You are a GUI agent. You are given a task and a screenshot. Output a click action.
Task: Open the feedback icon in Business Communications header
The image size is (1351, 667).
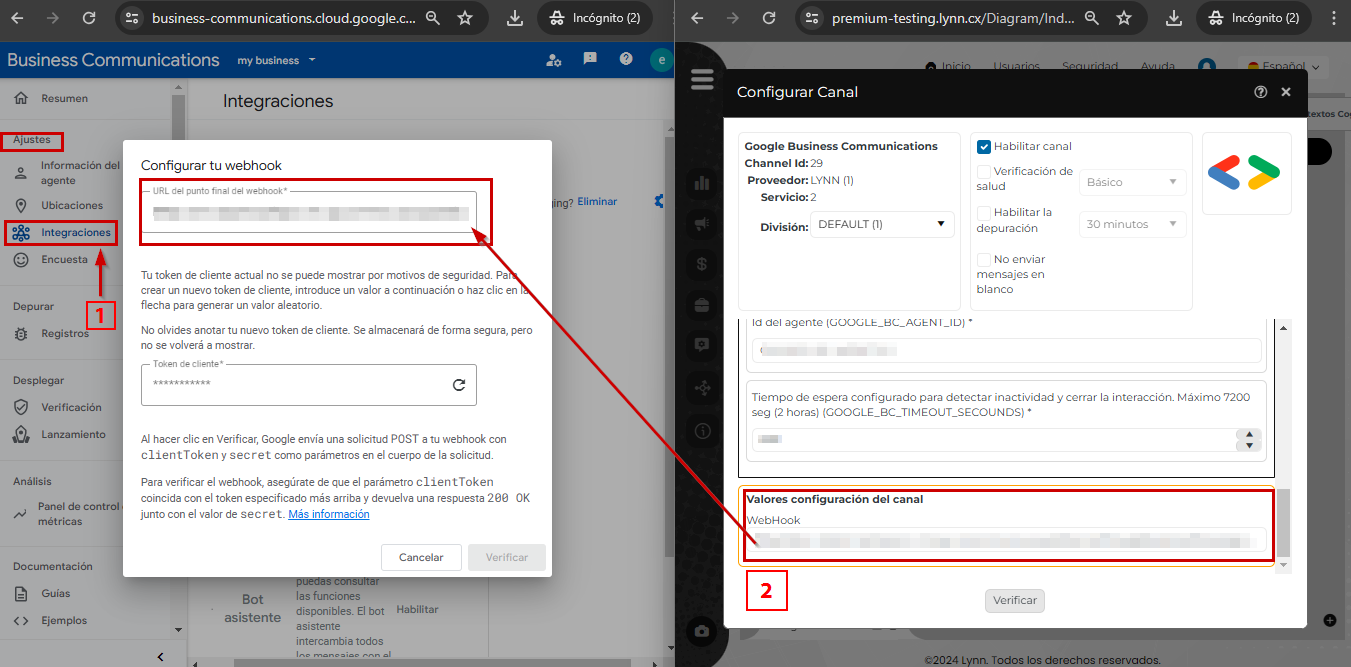[590, 59]
